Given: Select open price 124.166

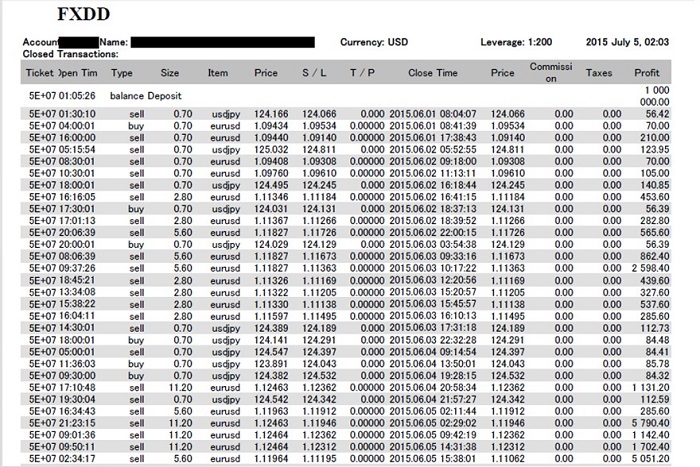Looking at the screenshot, I should [x=271, y=114].
